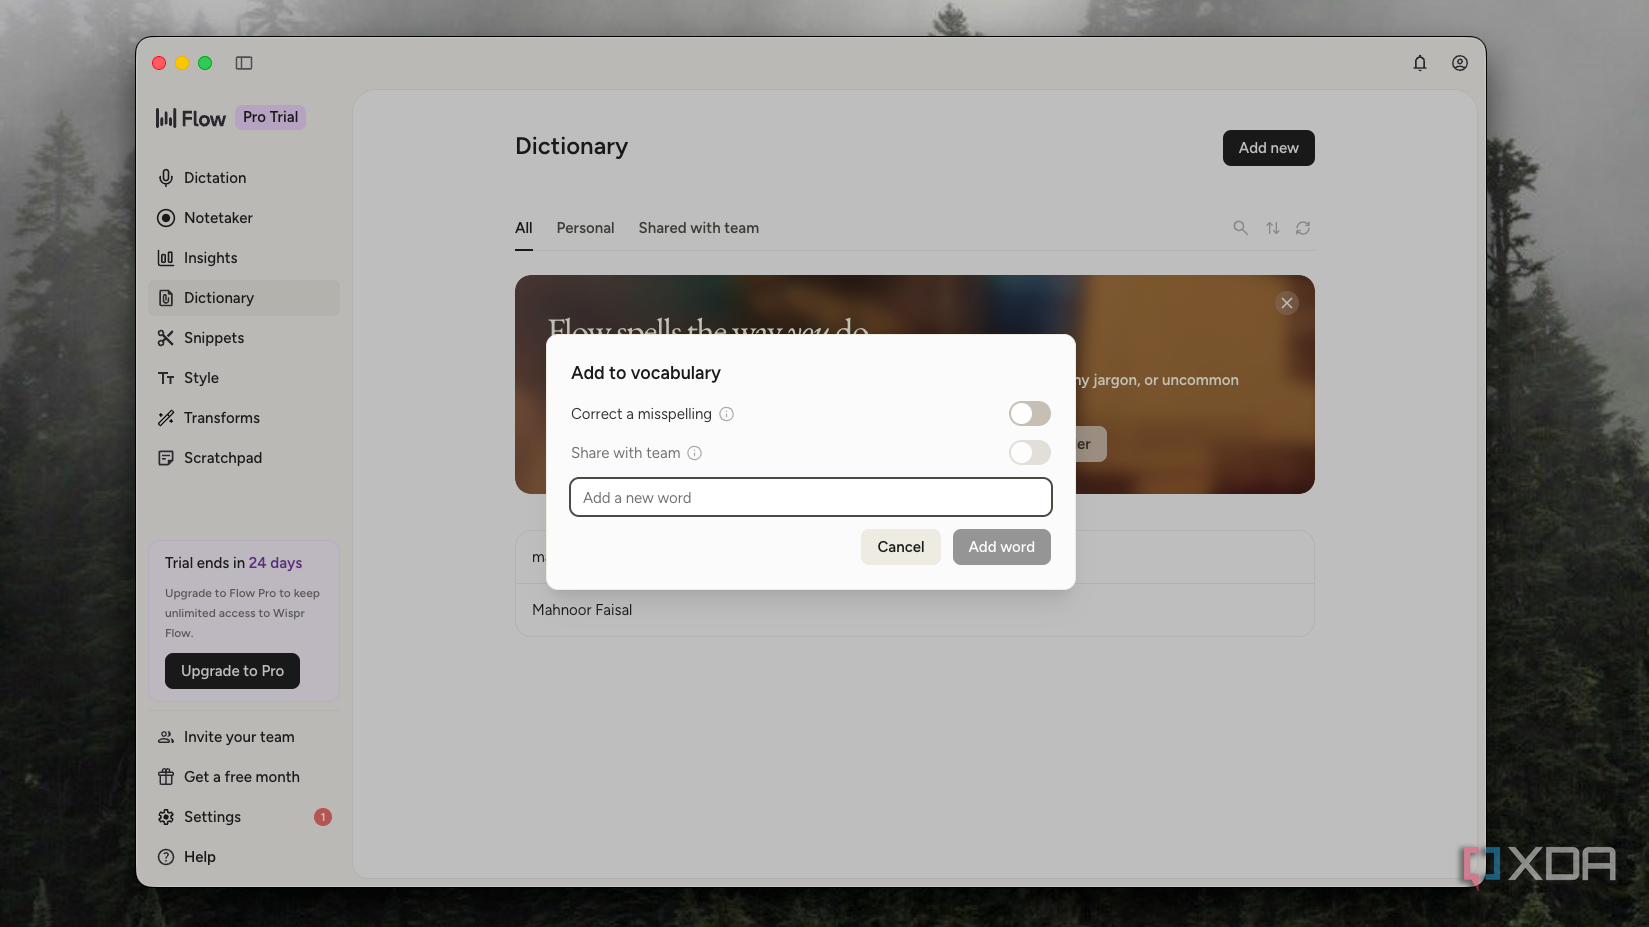Open Get a free month

click(x=244, y=777)
